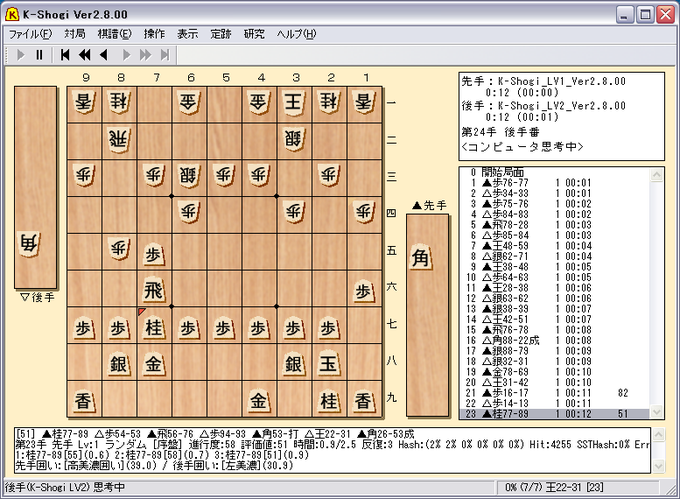Viewport: 680px width, 499px height.
Task: Select the opponent lance on square 9一
Action: pos(83,102)
